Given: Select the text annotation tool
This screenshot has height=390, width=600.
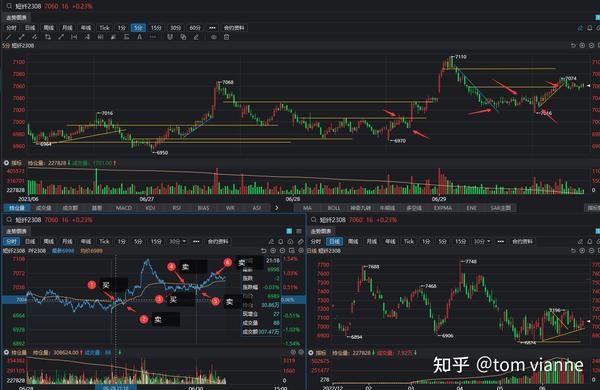Looking at the screenshot, I should point(140,37).
